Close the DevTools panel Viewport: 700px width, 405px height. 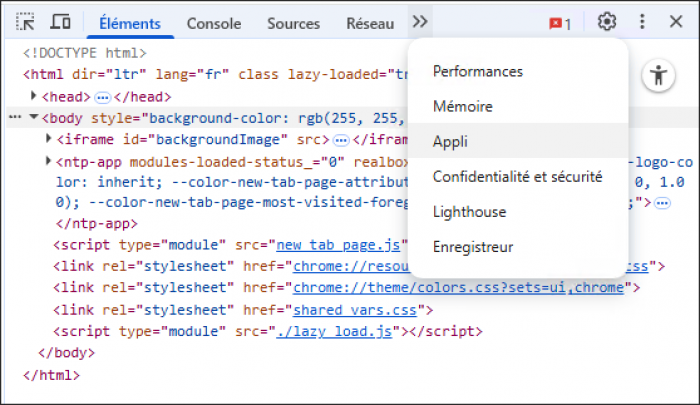(x=676, y=22)
